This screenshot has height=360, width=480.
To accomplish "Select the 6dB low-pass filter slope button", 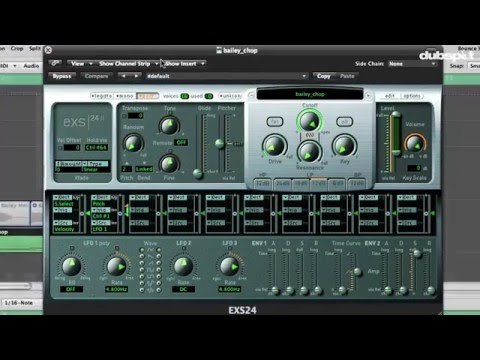I will (x=337, y=183).
